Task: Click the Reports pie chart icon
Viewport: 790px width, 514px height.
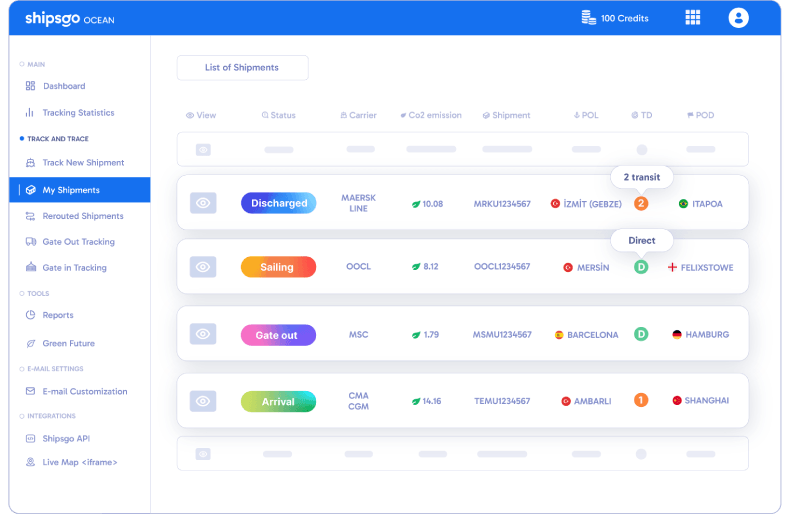Action: tap(30, 314)
